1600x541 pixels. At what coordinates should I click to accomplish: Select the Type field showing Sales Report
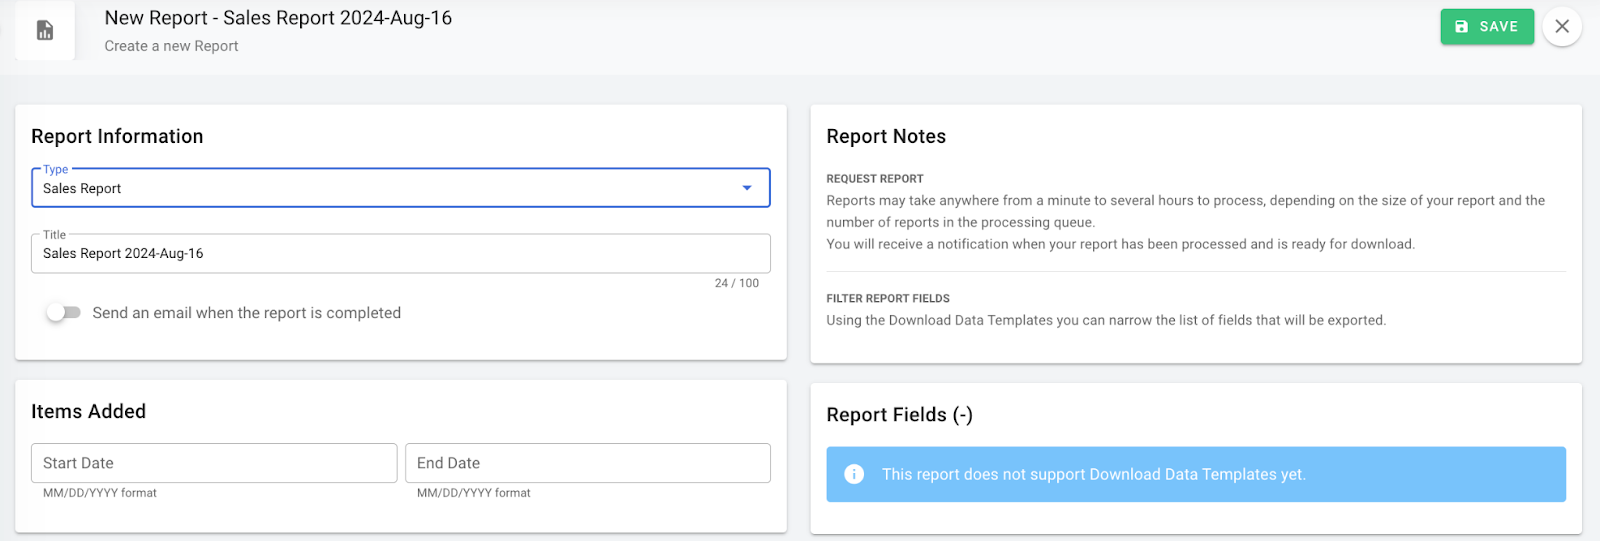click(x=380, y=188)
